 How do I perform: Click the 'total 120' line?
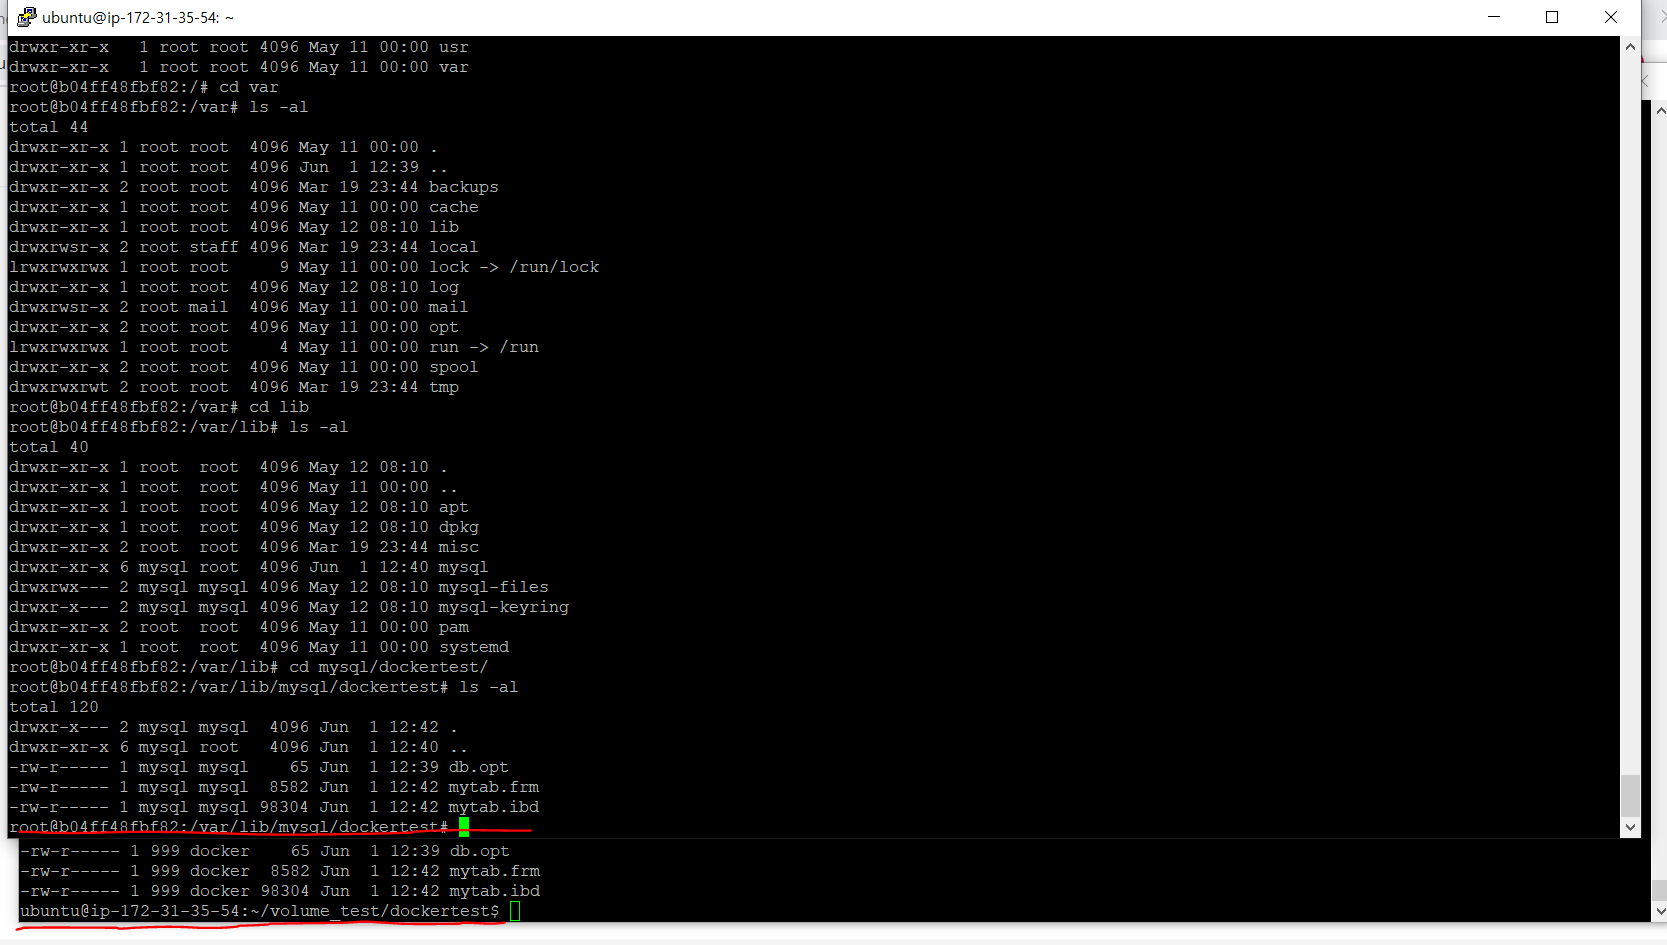click(54, 707)
